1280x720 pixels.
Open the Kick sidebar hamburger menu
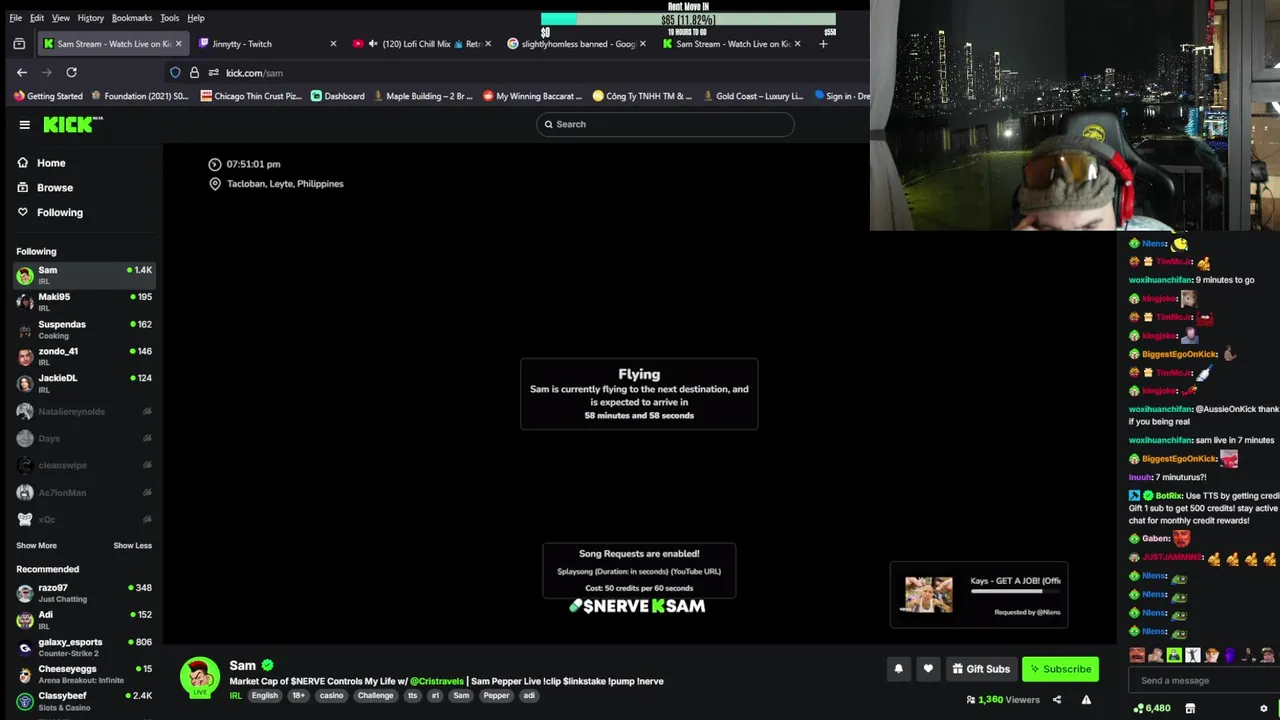24,125
